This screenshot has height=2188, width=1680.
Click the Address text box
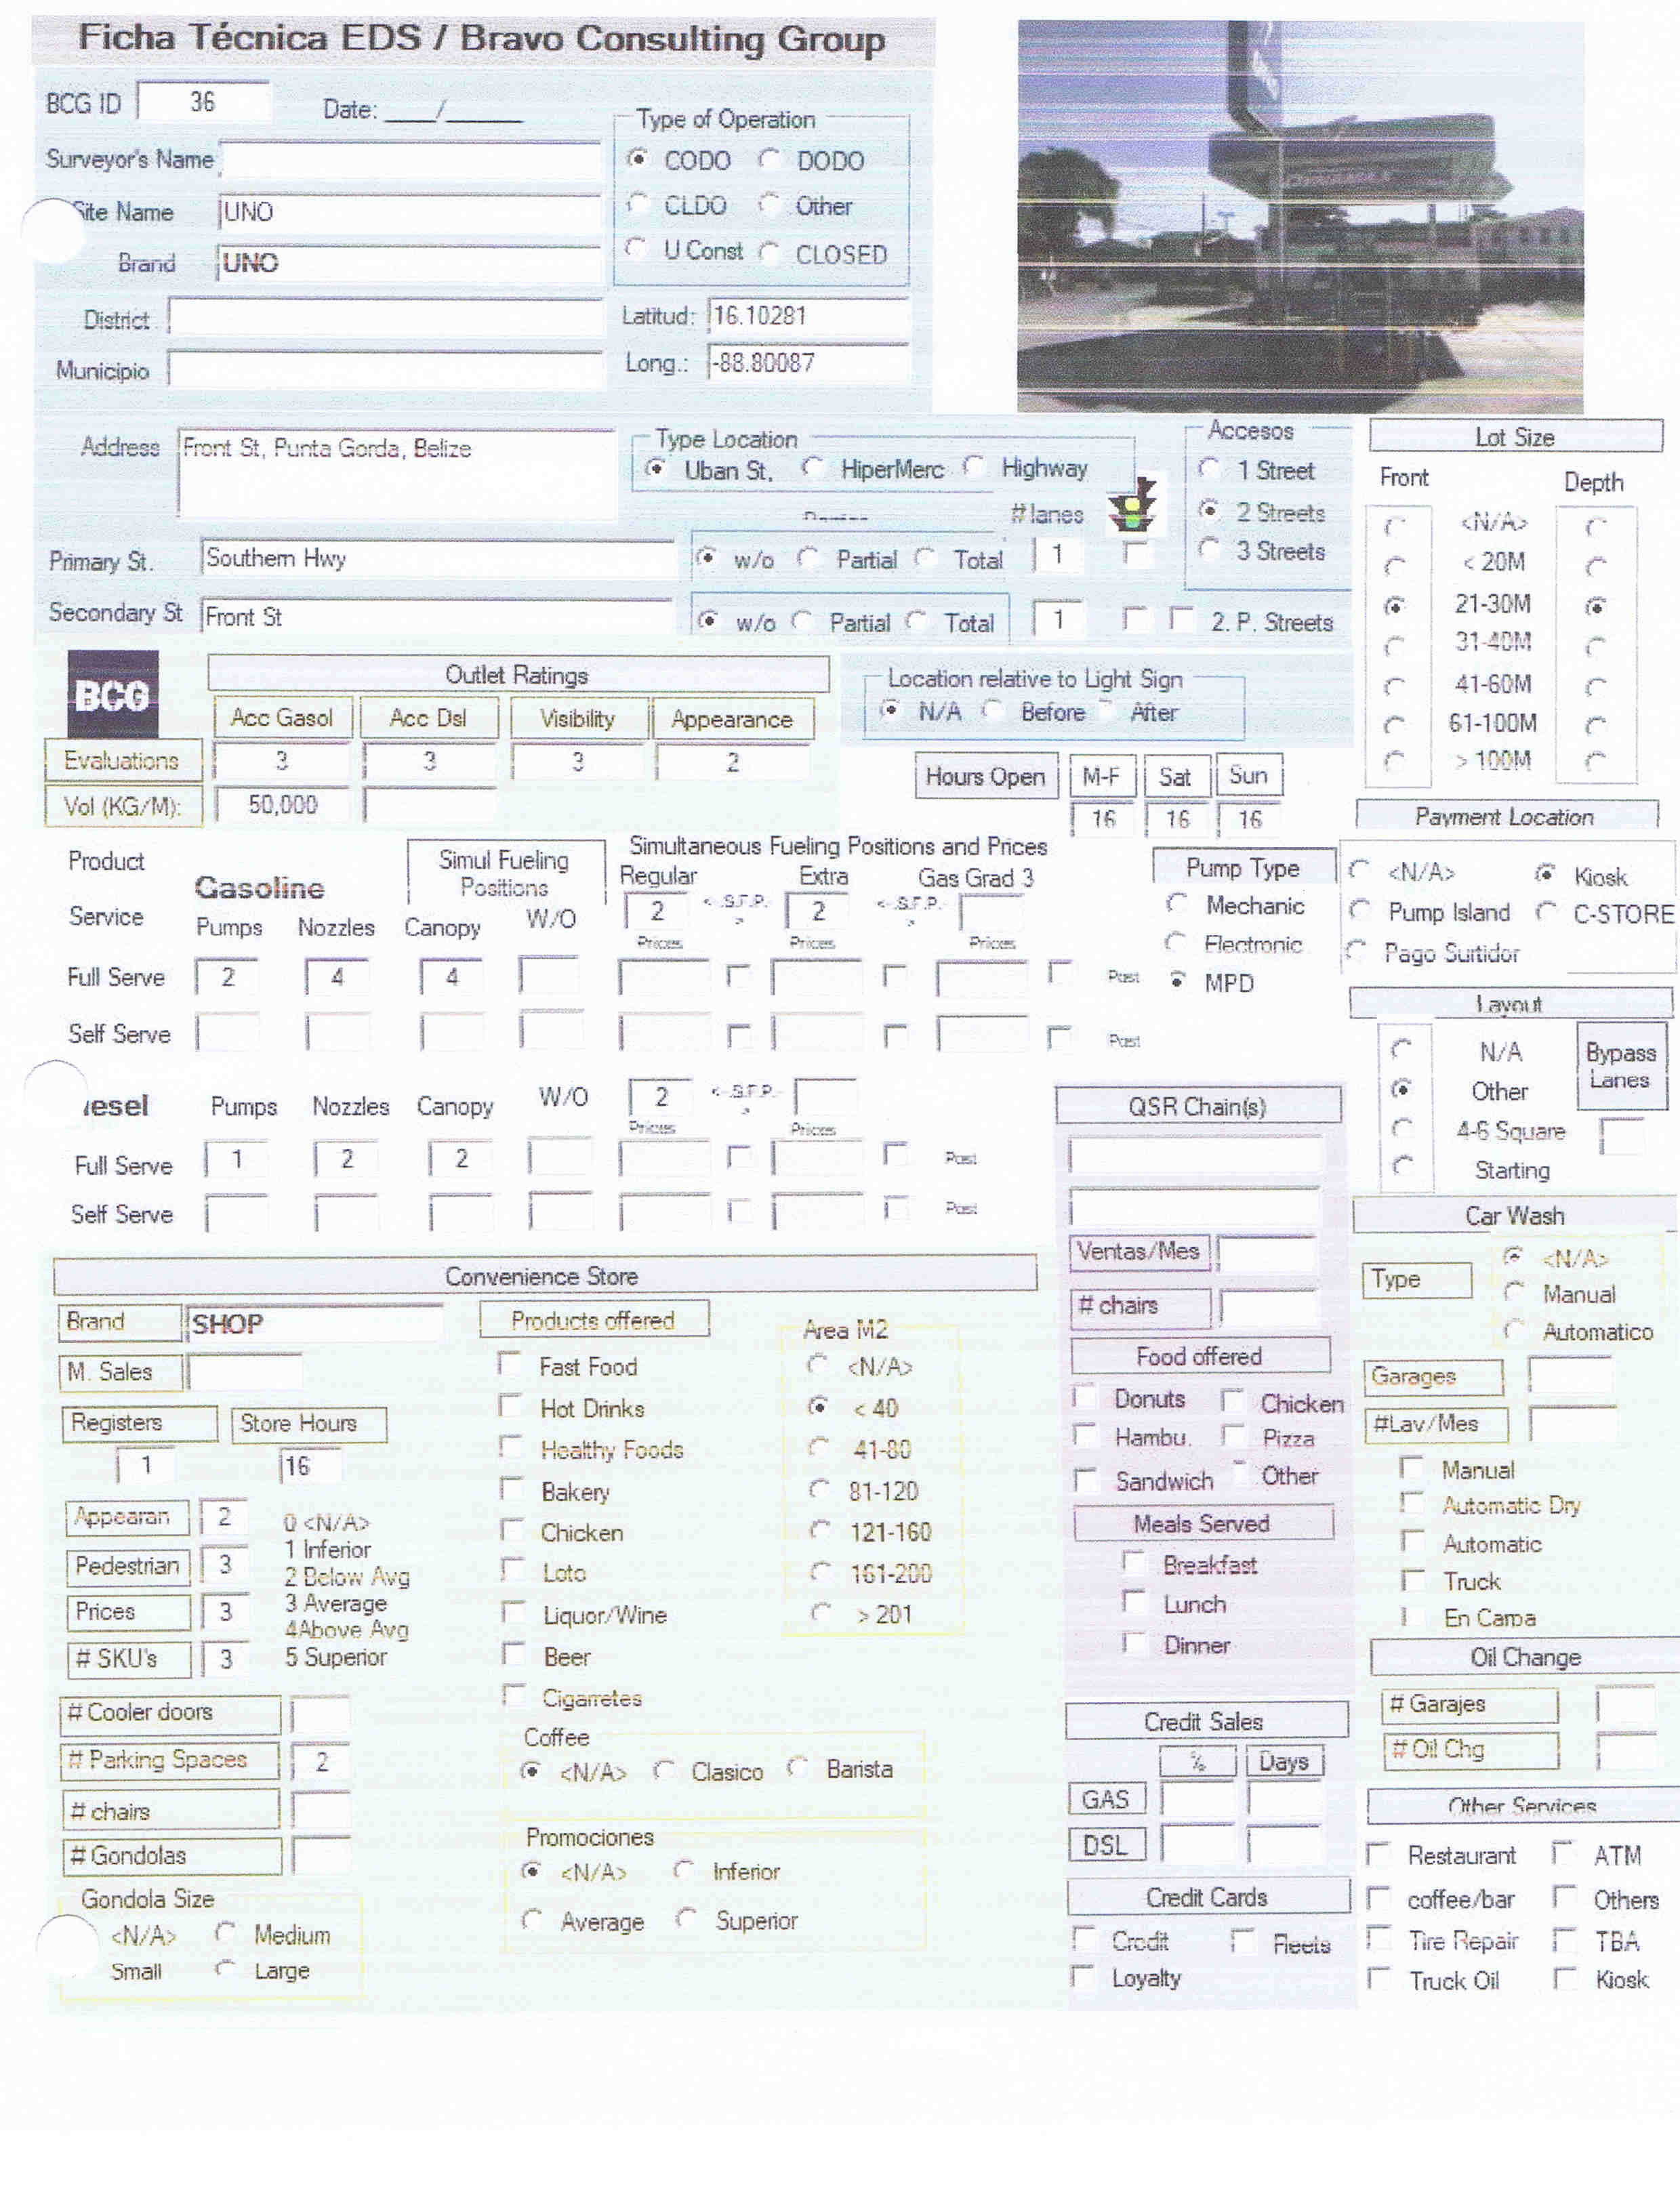(397, 474)
